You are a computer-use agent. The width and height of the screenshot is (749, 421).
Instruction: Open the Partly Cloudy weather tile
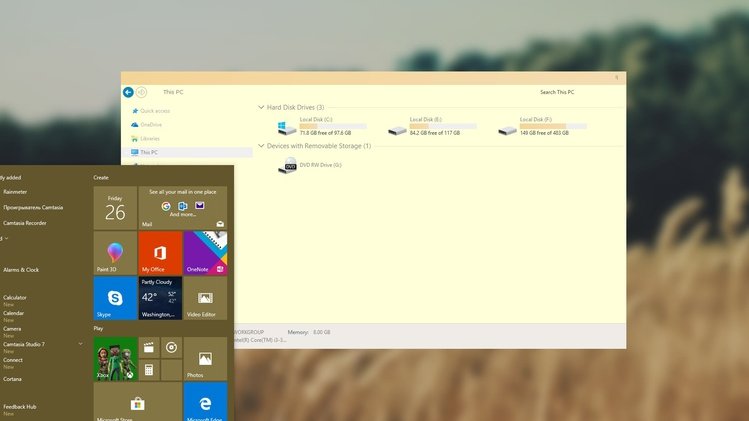(x=160, y=298)
